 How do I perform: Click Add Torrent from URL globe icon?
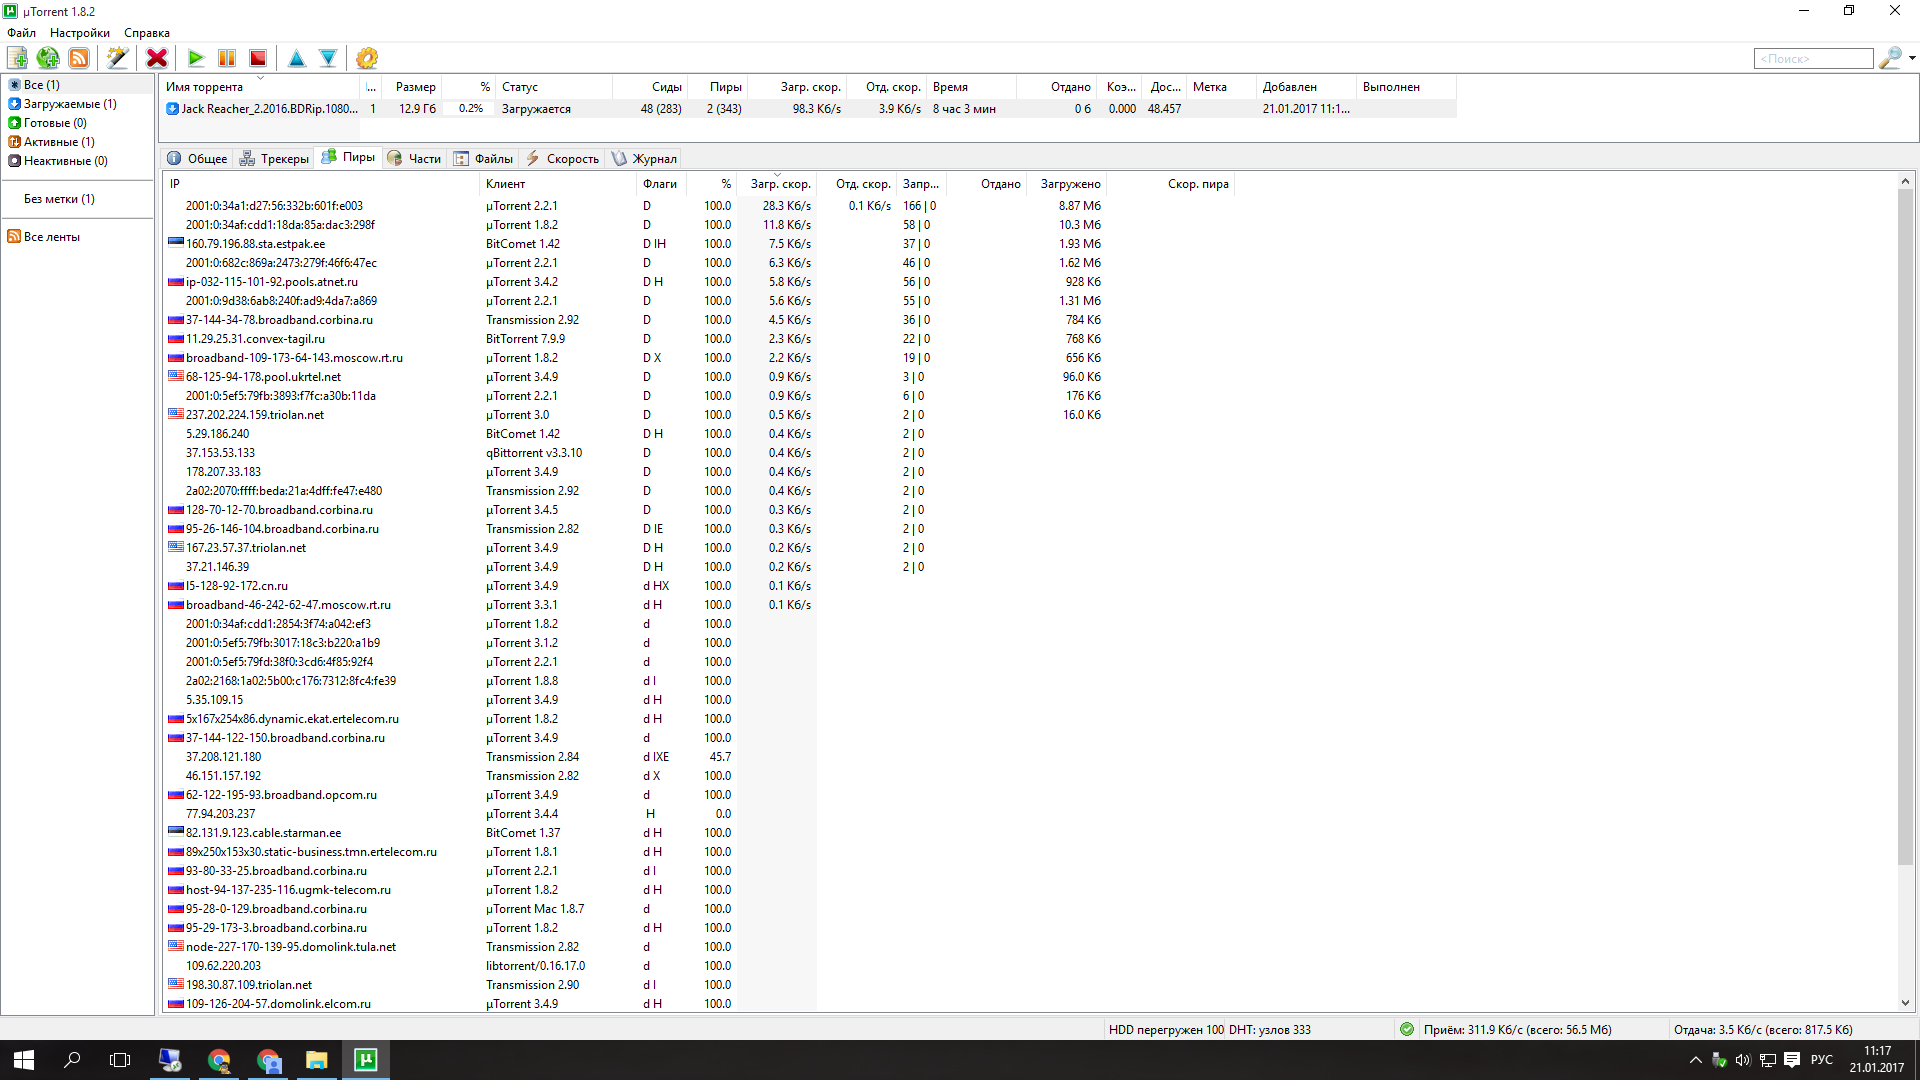[x=48, y=58]
